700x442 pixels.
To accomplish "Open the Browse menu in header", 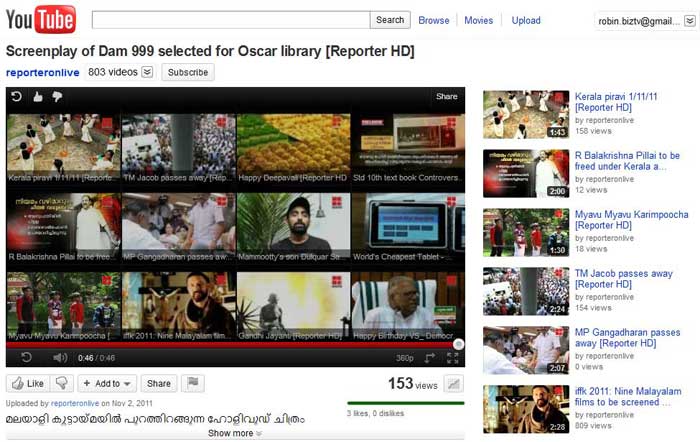I will pos(433,20).
